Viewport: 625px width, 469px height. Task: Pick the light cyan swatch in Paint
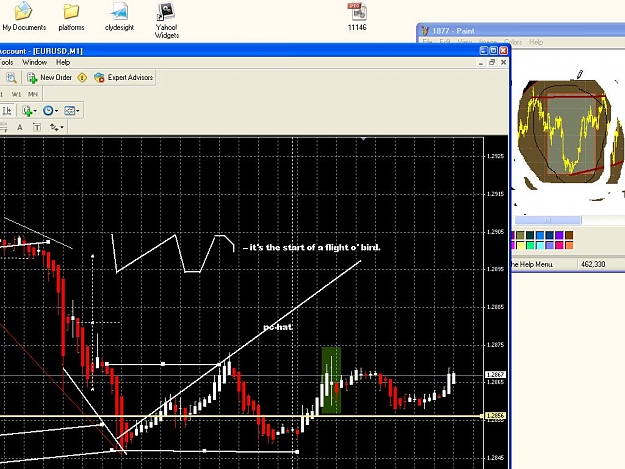[540, 245]
